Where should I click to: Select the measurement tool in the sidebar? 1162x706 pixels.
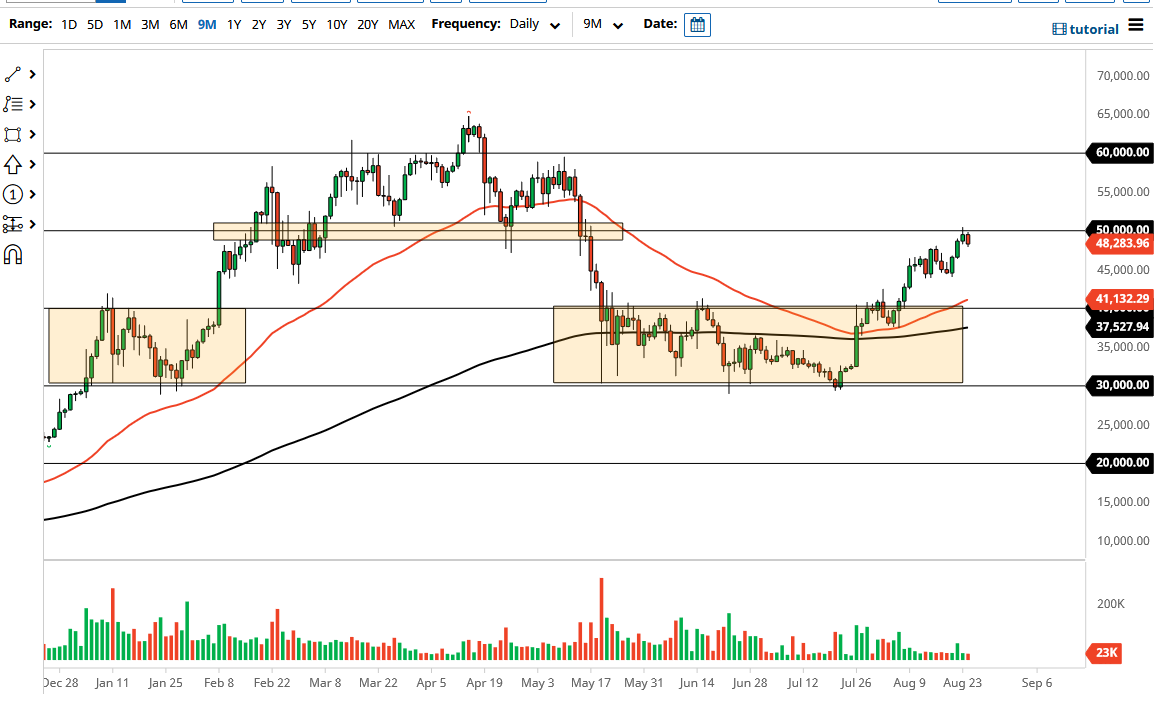[13, 224]
